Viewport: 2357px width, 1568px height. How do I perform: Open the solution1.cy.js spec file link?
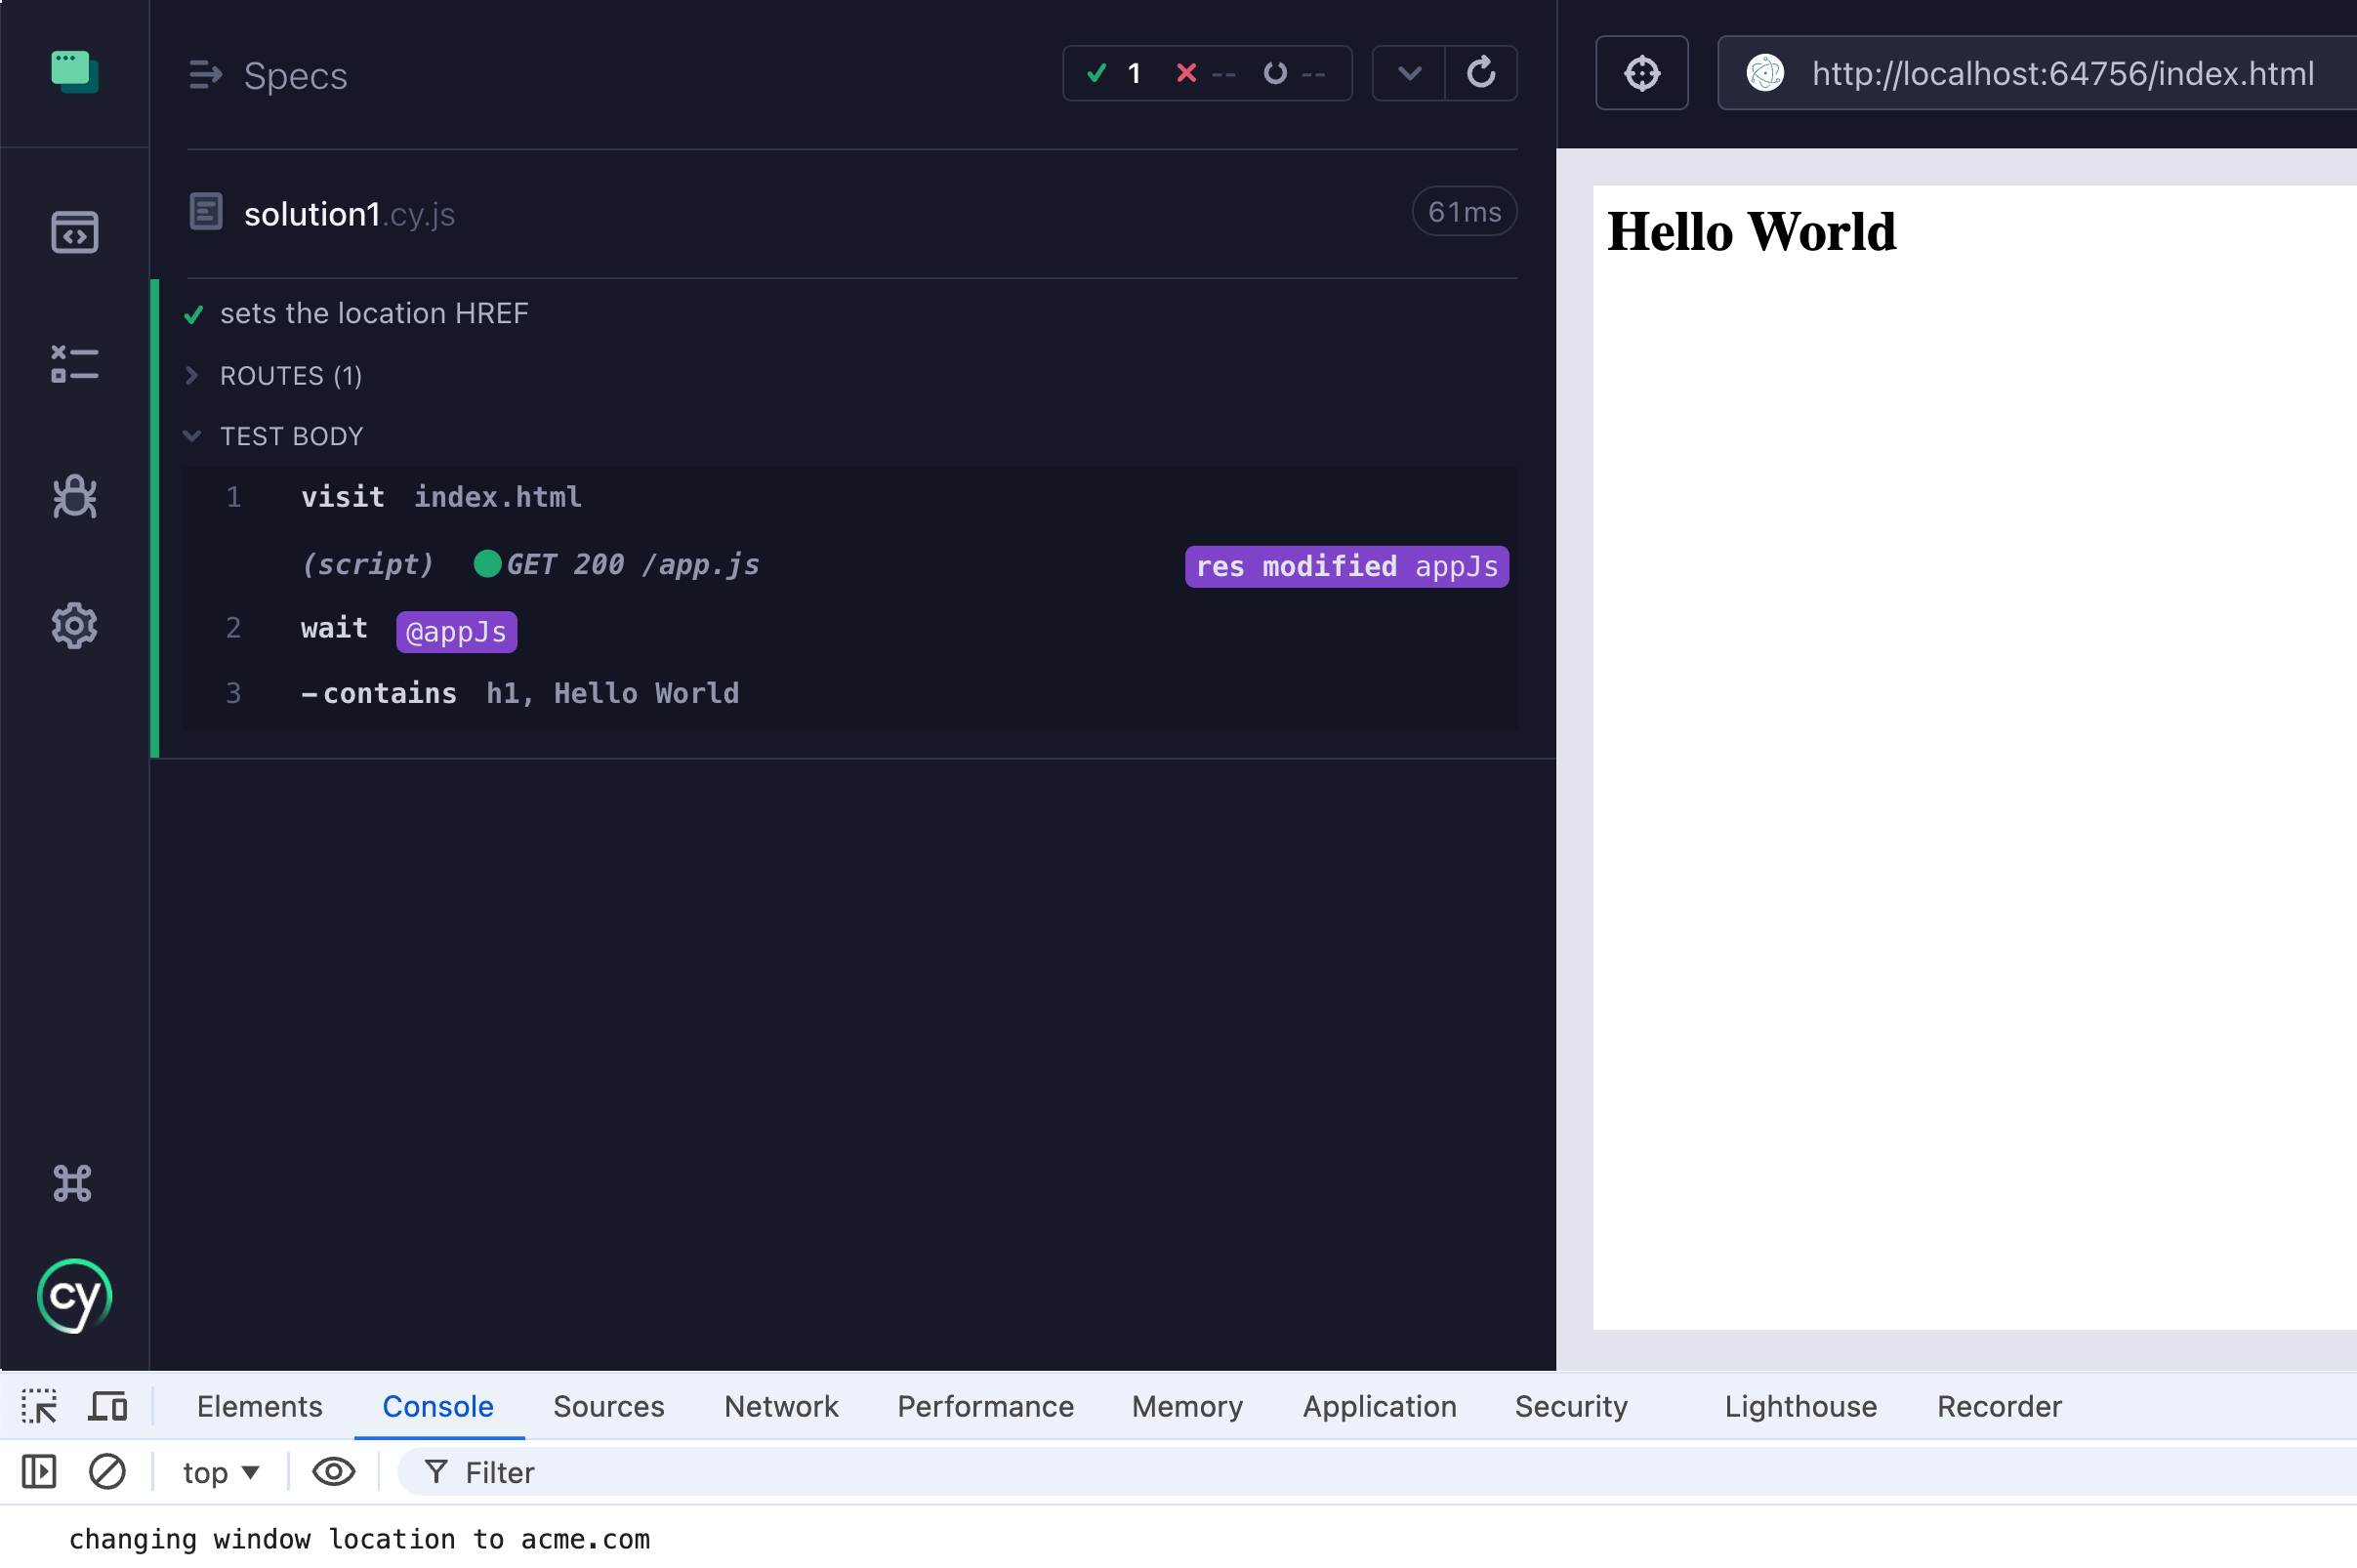[x=349, y=214]
